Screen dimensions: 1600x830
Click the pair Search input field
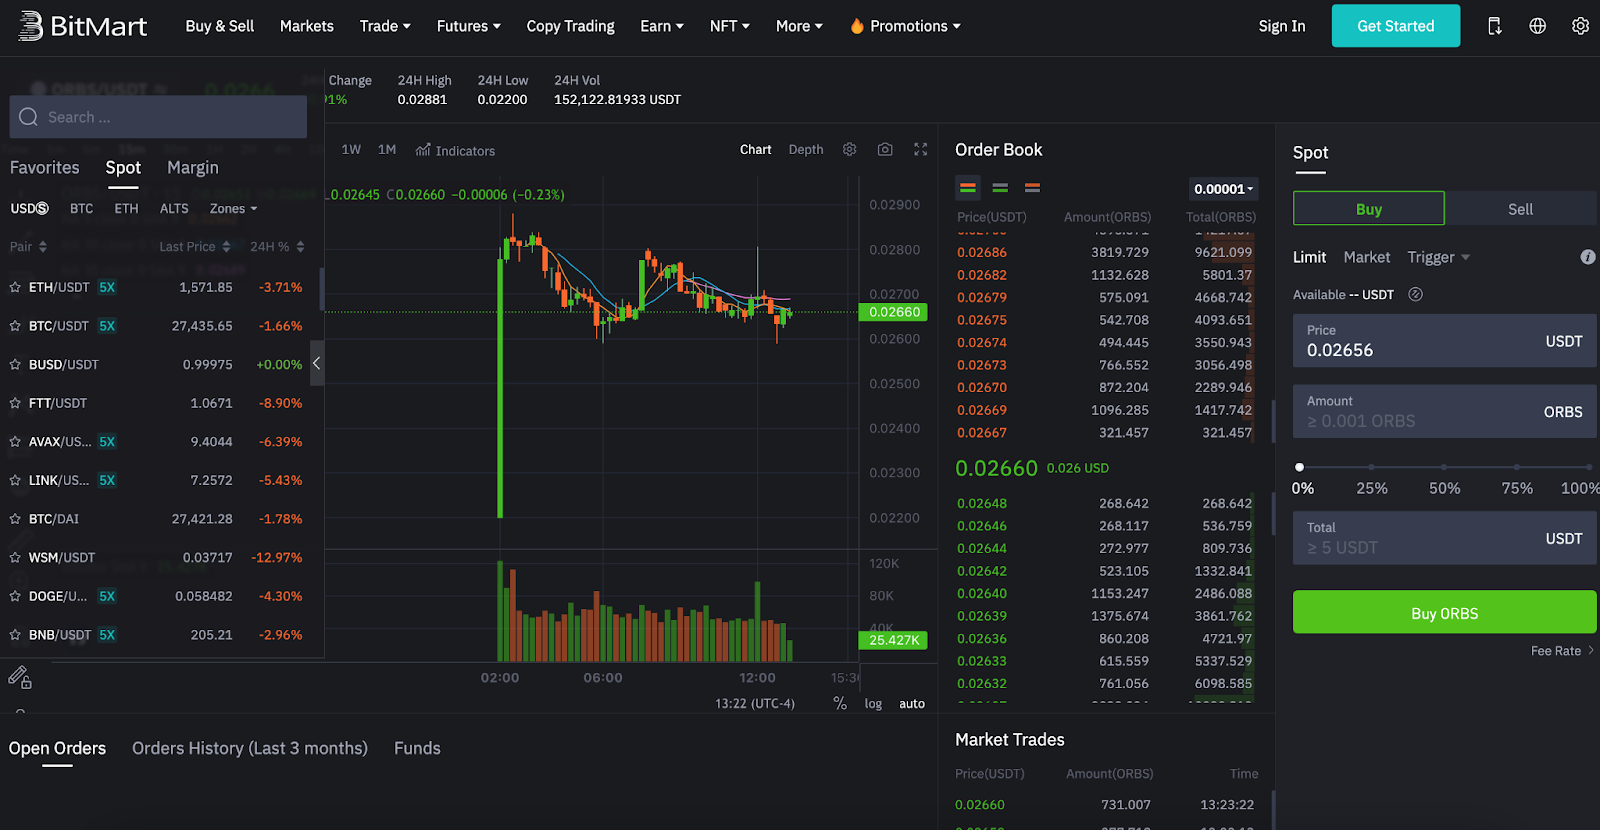158,117
